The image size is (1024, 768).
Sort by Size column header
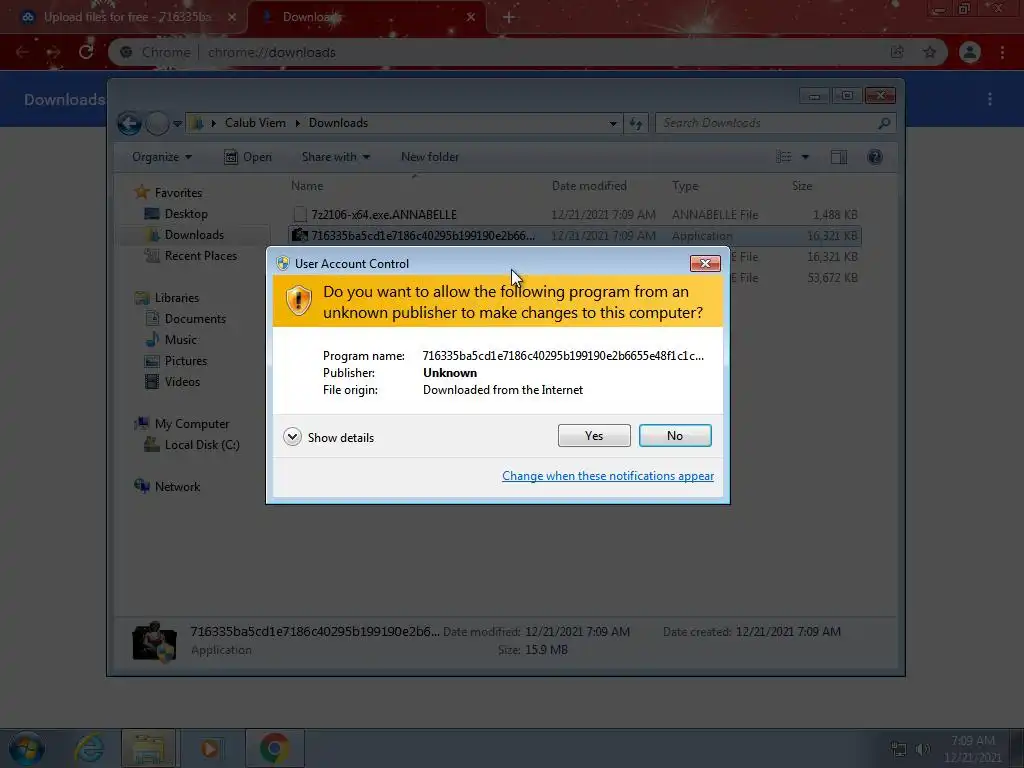click(802, 186)
